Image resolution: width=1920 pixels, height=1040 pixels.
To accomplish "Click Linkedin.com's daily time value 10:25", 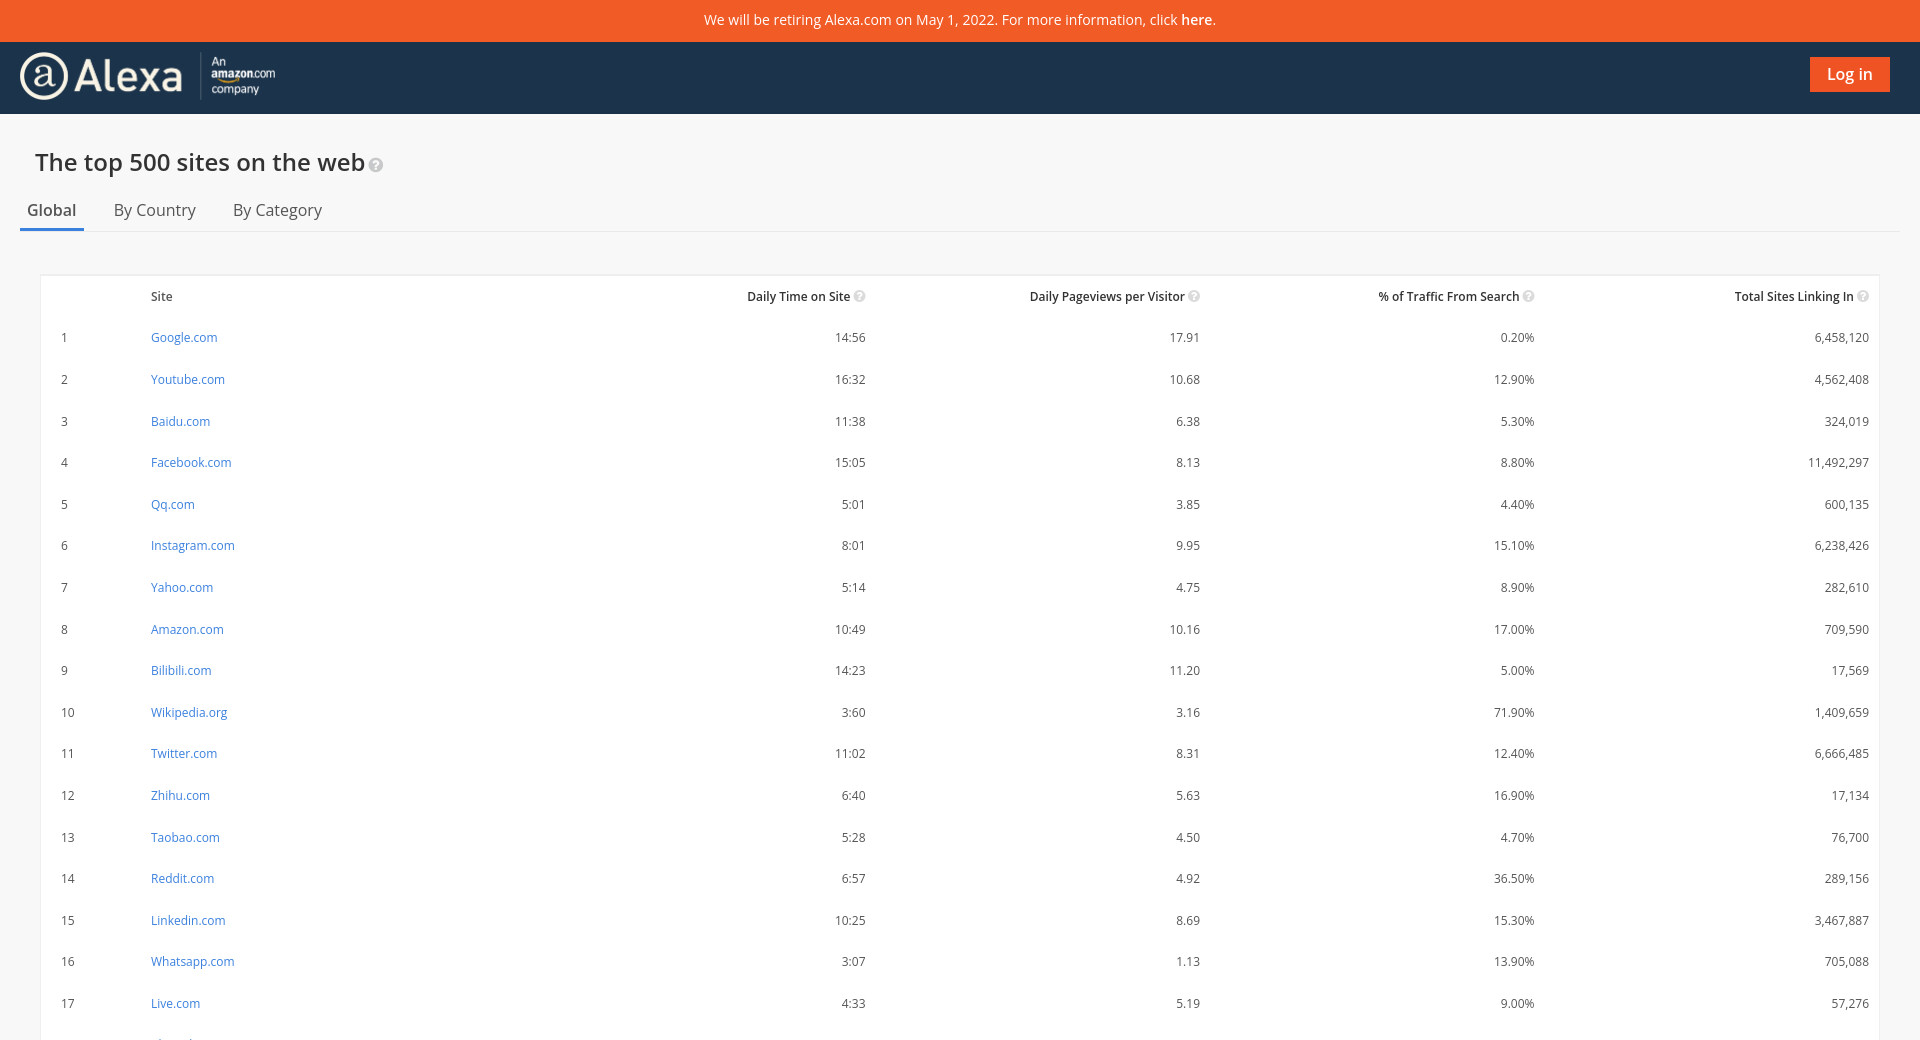I will click(850, 921).
